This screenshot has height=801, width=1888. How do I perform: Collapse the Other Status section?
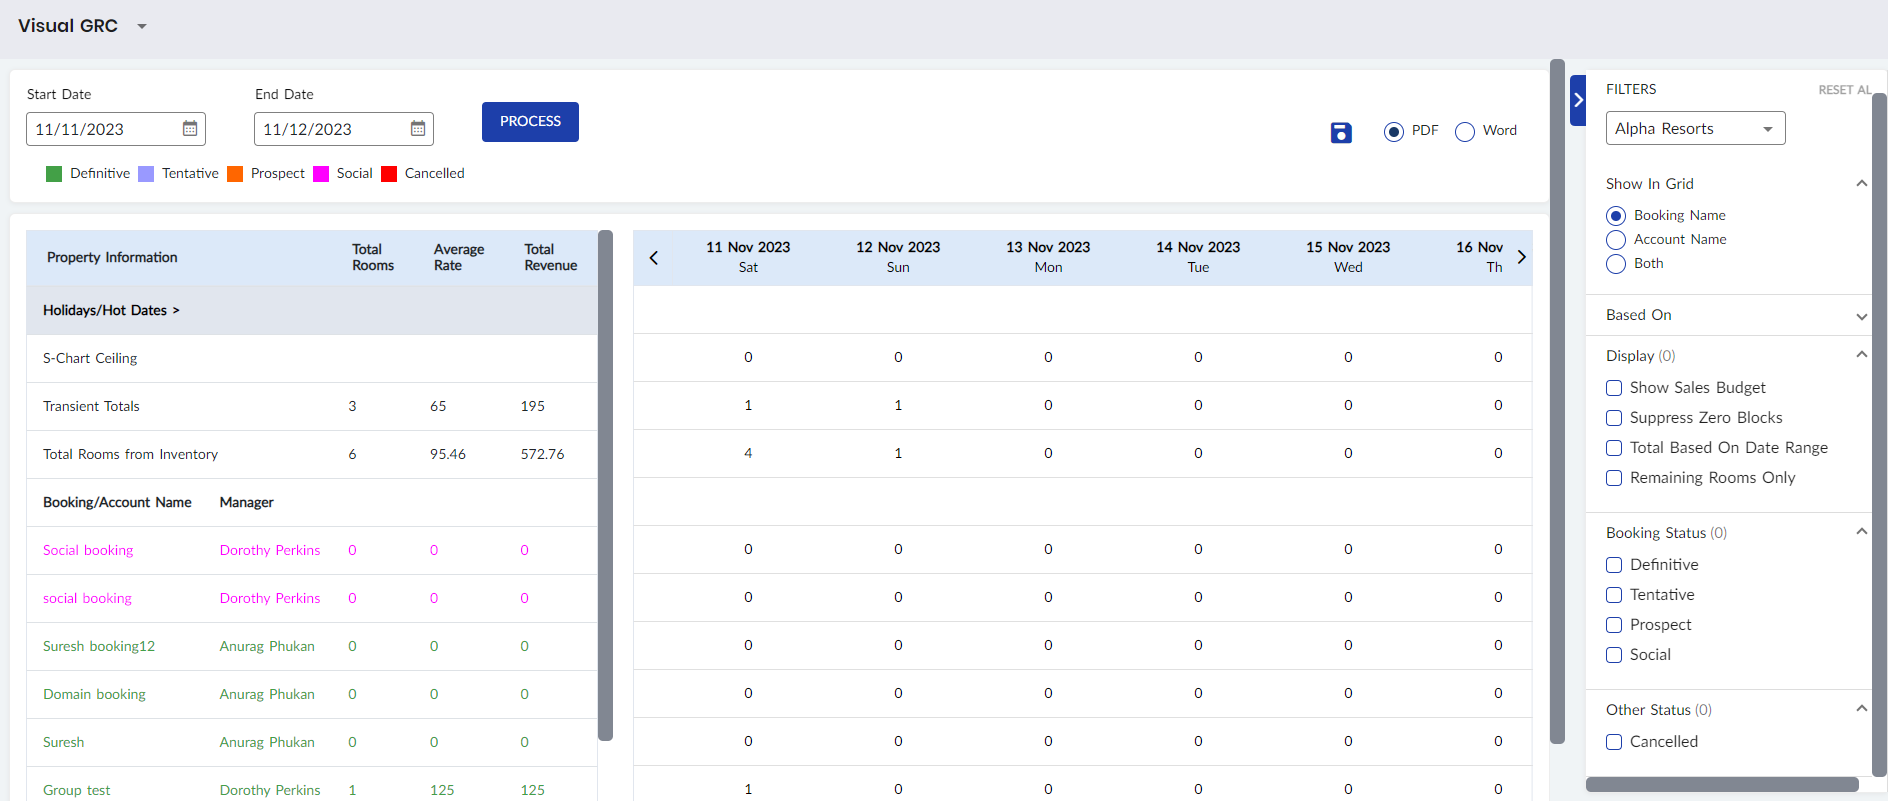pos(1861,709)
